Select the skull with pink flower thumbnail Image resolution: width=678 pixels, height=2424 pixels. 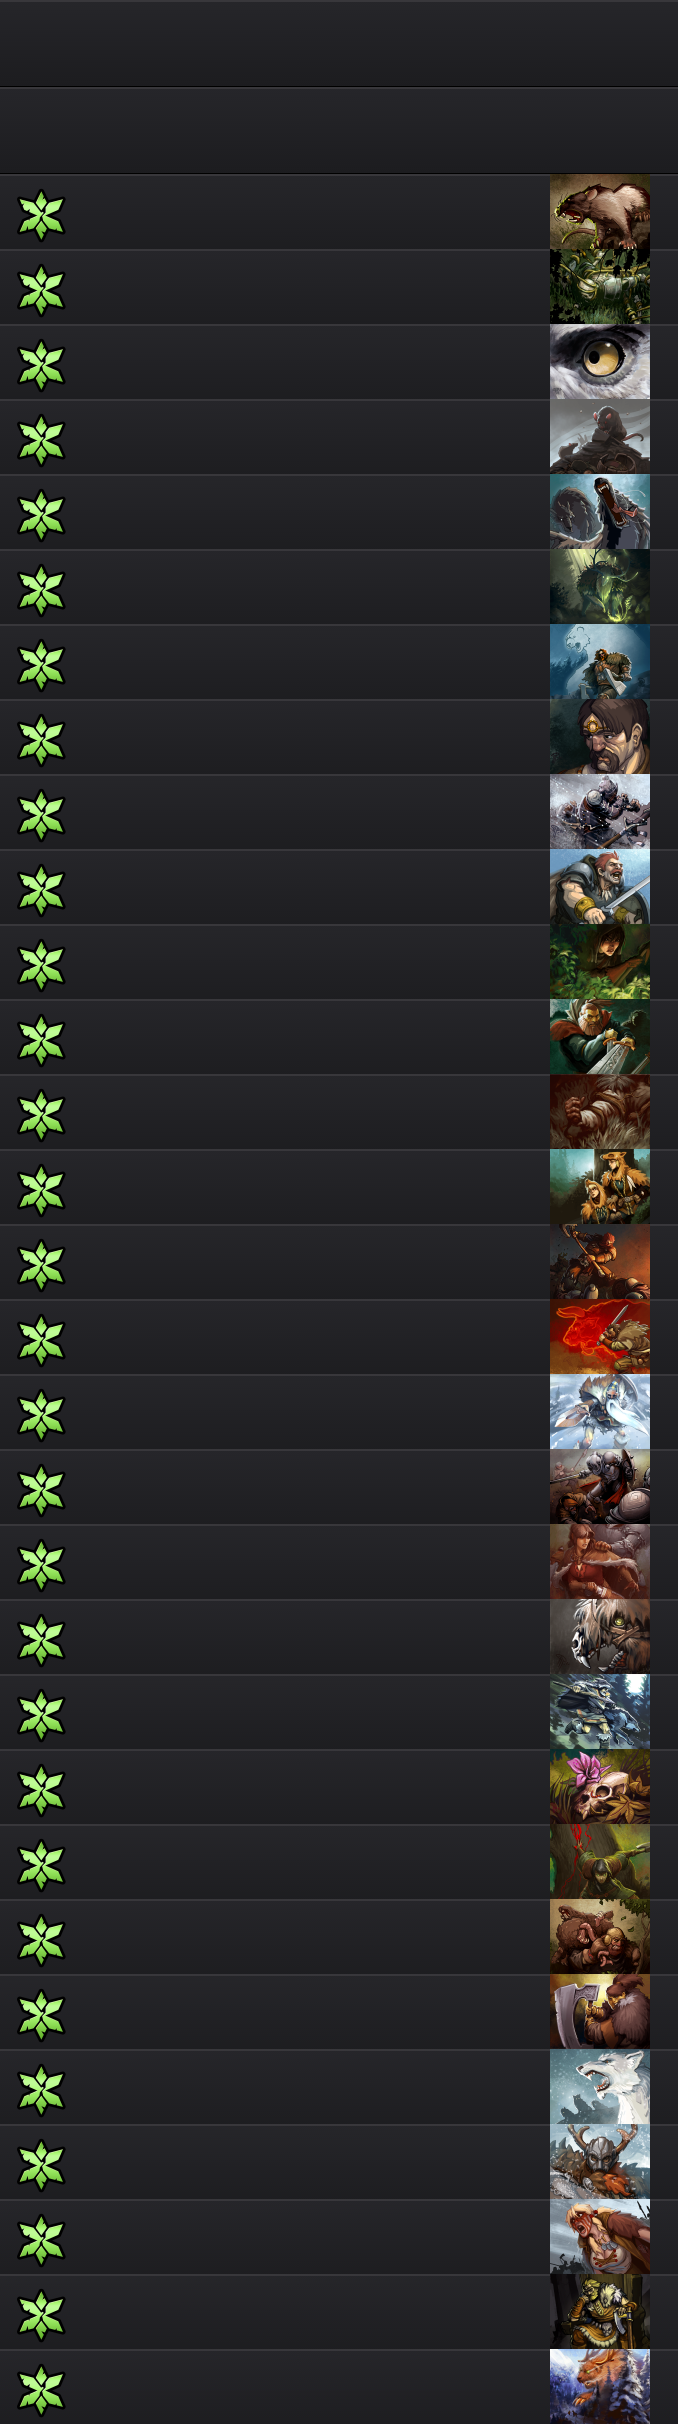coord(600,1787)
